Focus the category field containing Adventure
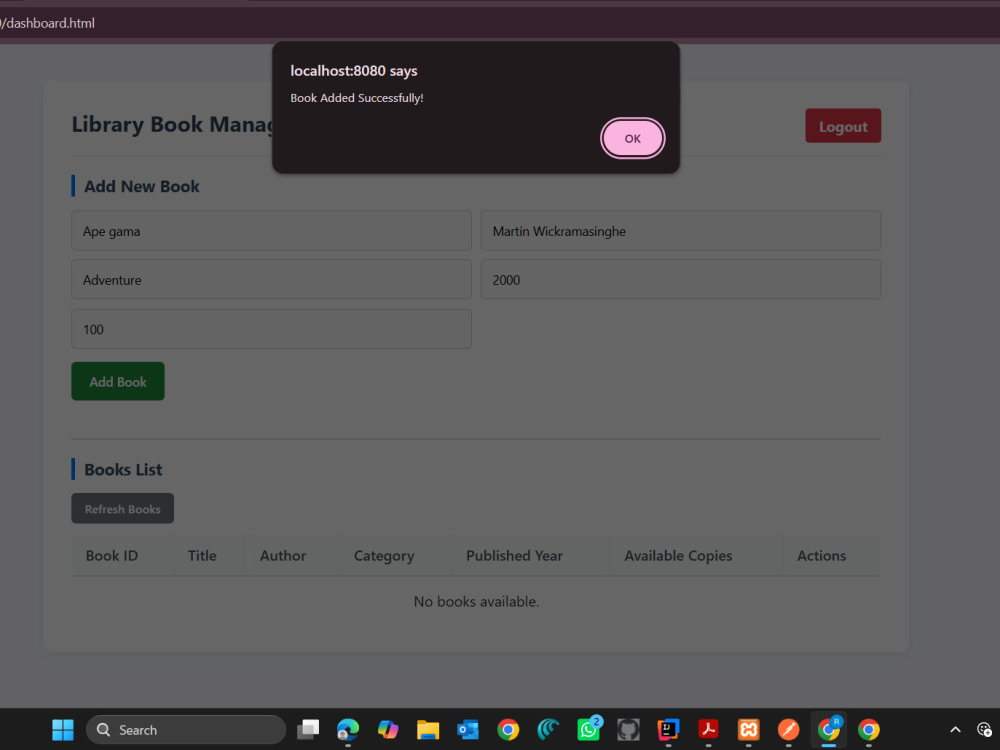Viewport: 1000px width, 750px height. point(272,279)
